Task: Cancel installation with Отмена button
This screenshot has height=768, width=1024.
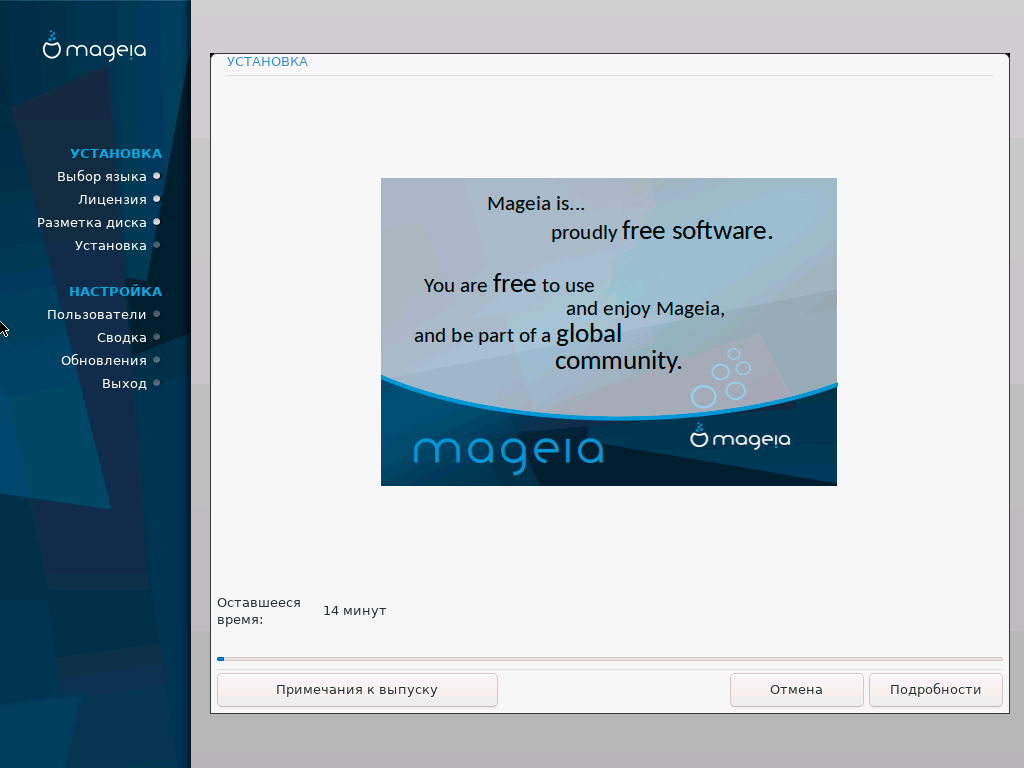Action: (796, 690)
